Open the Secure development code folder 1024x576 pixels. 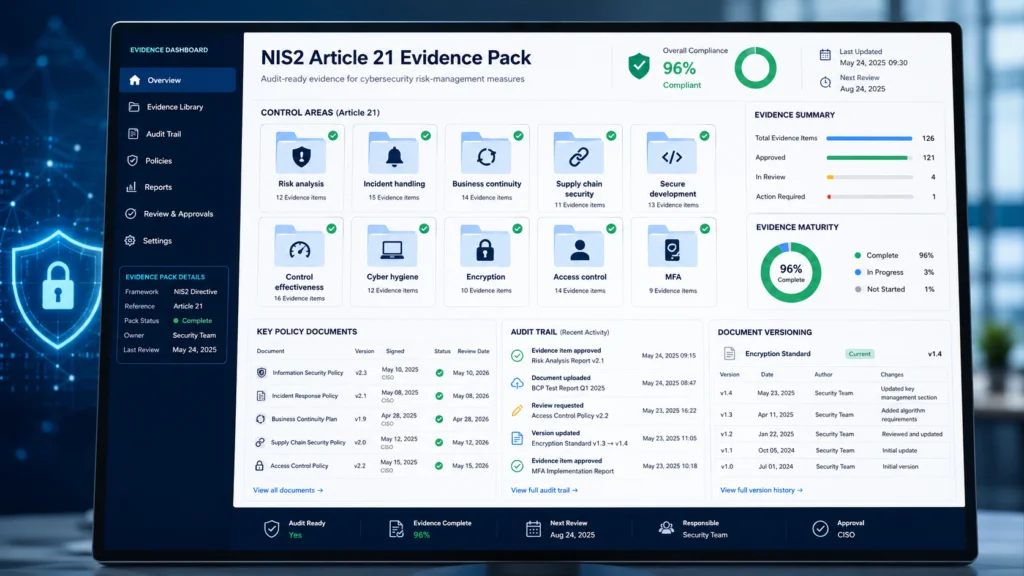point(672,153)
